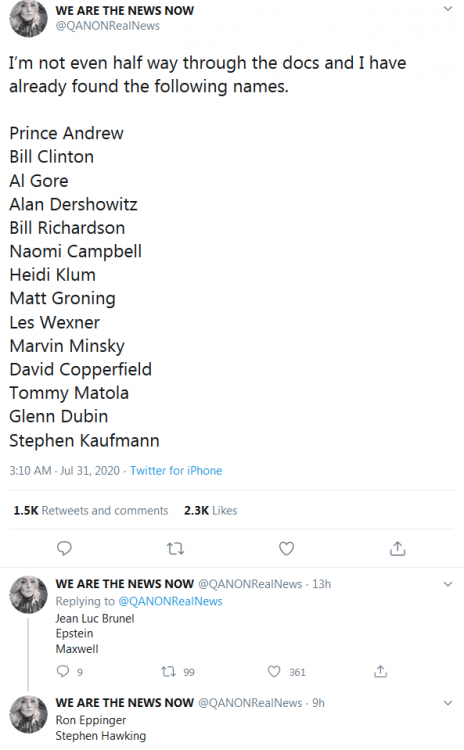Open the avatar on the Ron Eppinger reply
The height and width of the screenshot is (750, 464).
pyautogui.click(x=29, y=714)
